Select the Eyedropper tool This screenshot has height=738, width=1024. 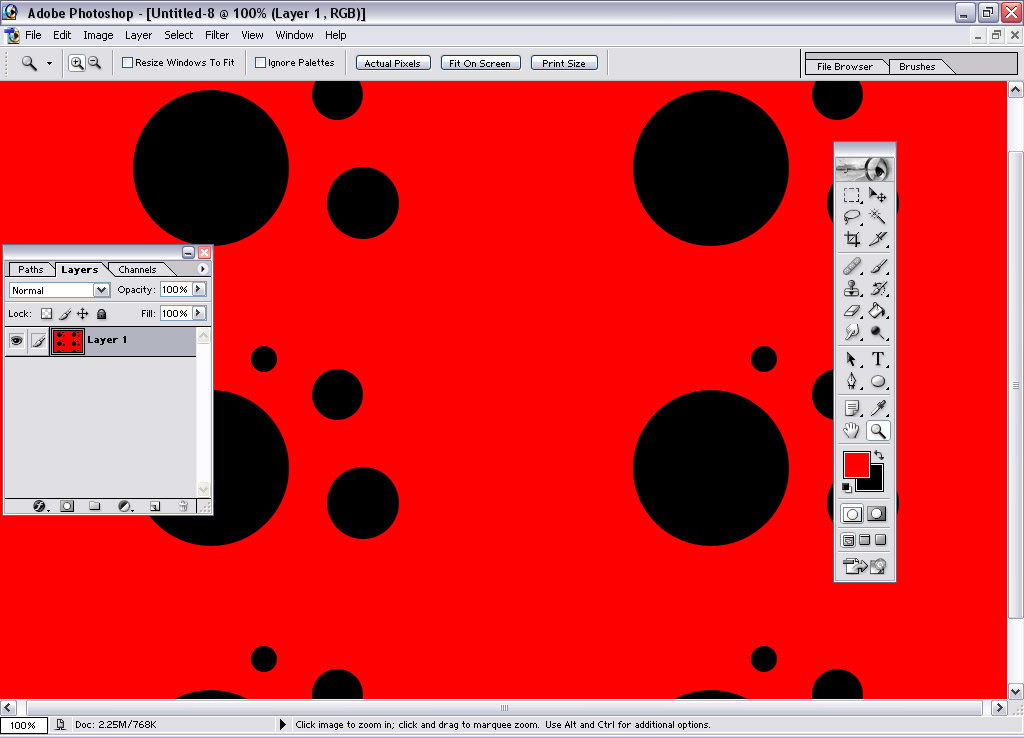point(878,408)
